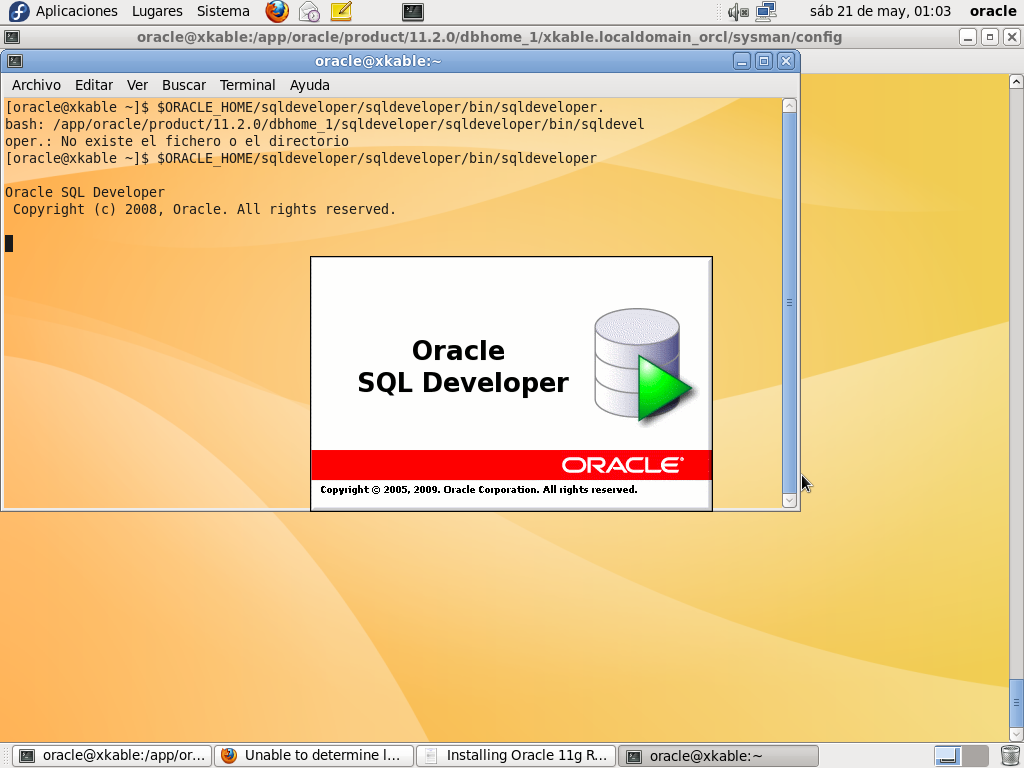Viewport: 1024px width, 768px height.
Task: Switch to Installing Oracle 11g taskbar item
Action: click(517, 756)
